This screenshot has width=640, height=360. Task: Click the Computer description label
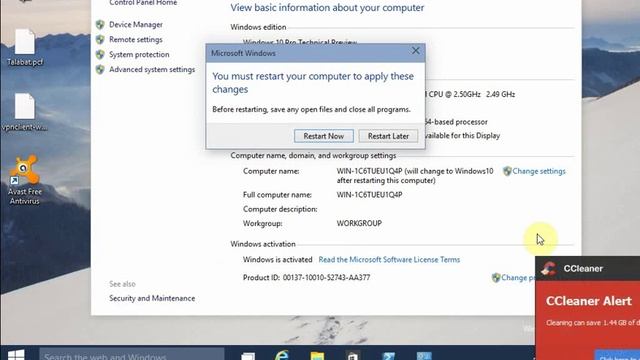tap(280, 209)
